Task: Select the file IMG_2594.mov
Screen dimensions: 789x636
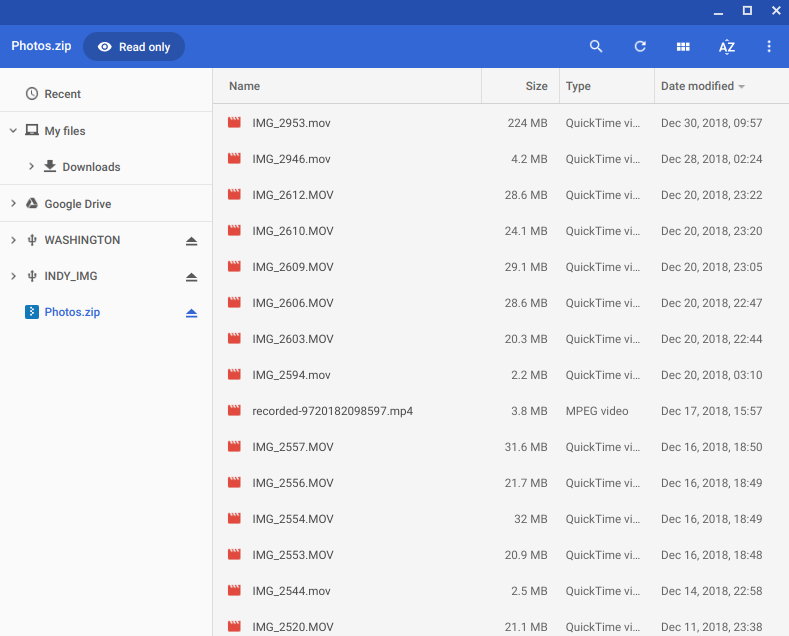Action: coord(501,375)
